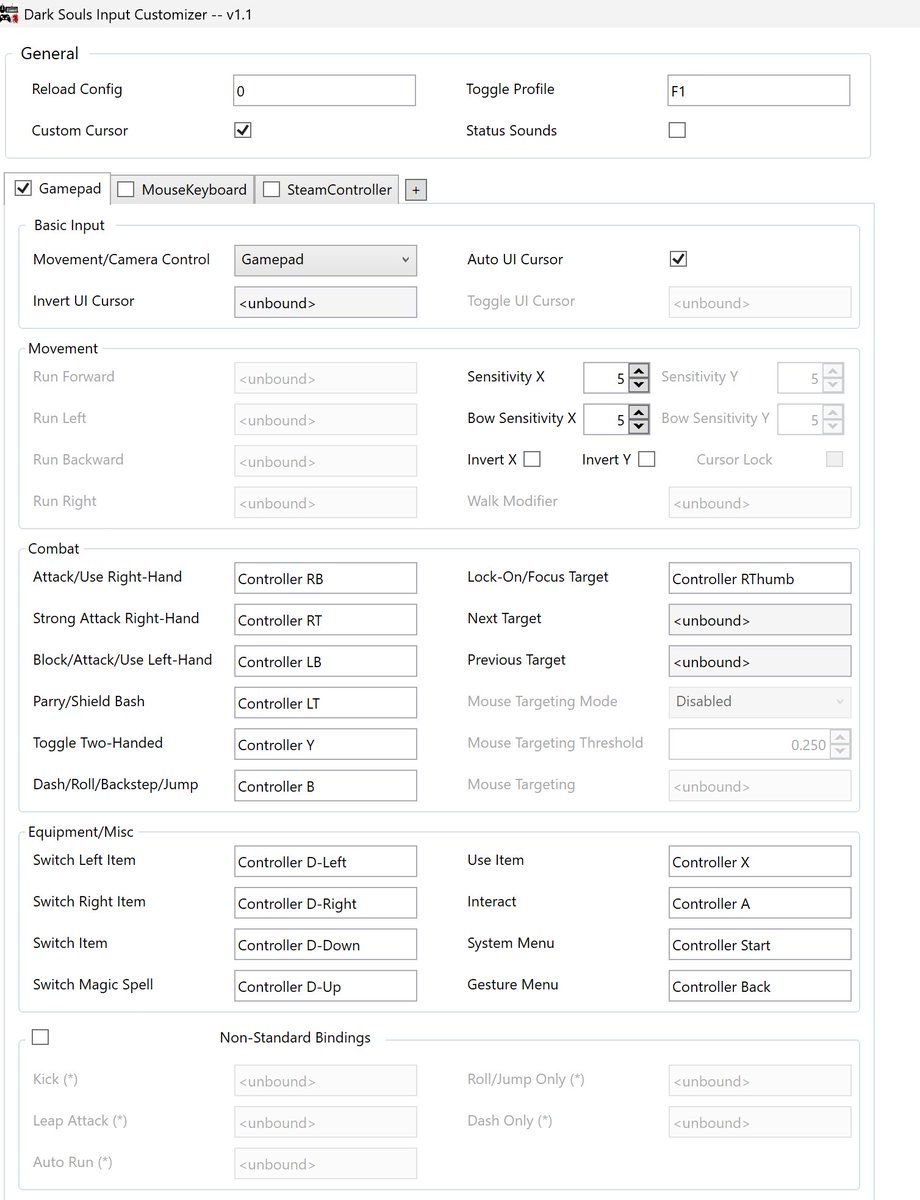
Task: Decrease Sensitivity X with down arrow
Action: 639,386
